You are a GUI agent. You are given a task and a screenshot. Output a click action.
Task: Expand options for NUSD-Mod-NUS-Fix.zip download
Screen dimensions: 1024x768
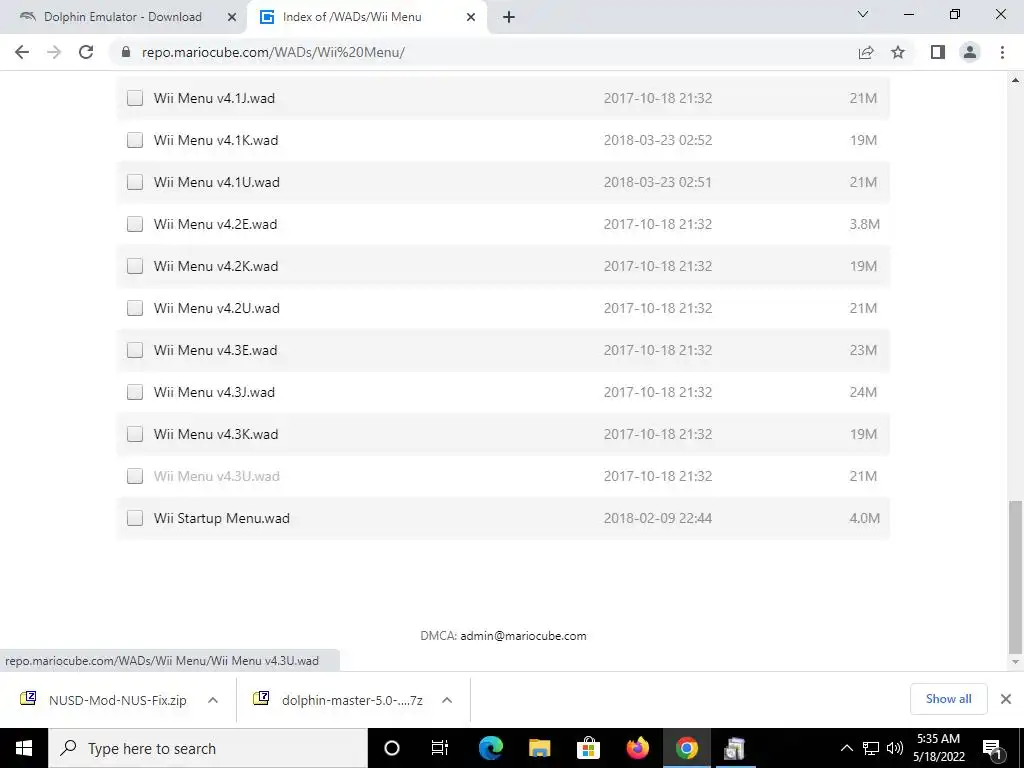[213, 699]
